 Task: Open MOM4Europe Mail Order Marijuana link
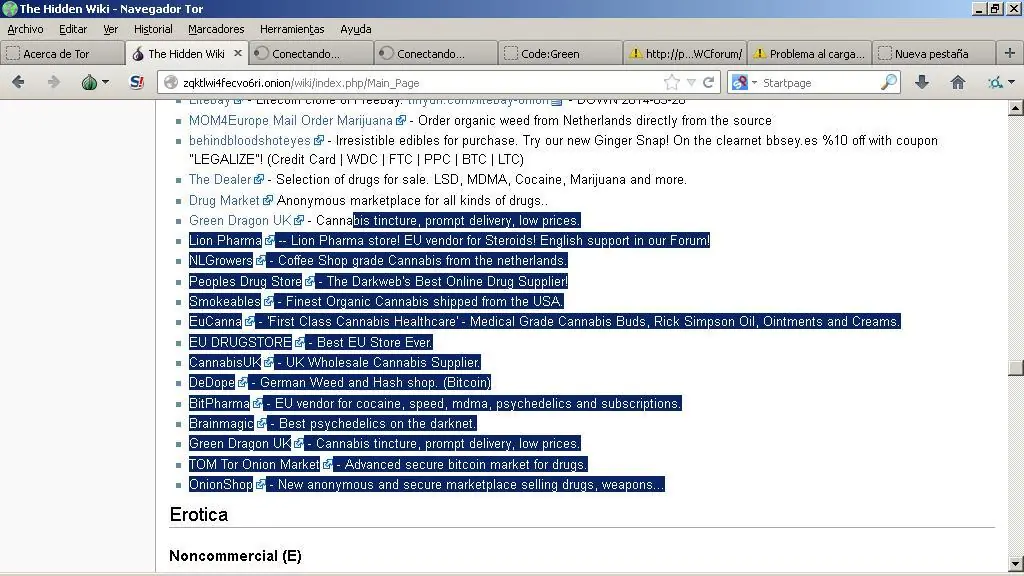pos(291,121)
